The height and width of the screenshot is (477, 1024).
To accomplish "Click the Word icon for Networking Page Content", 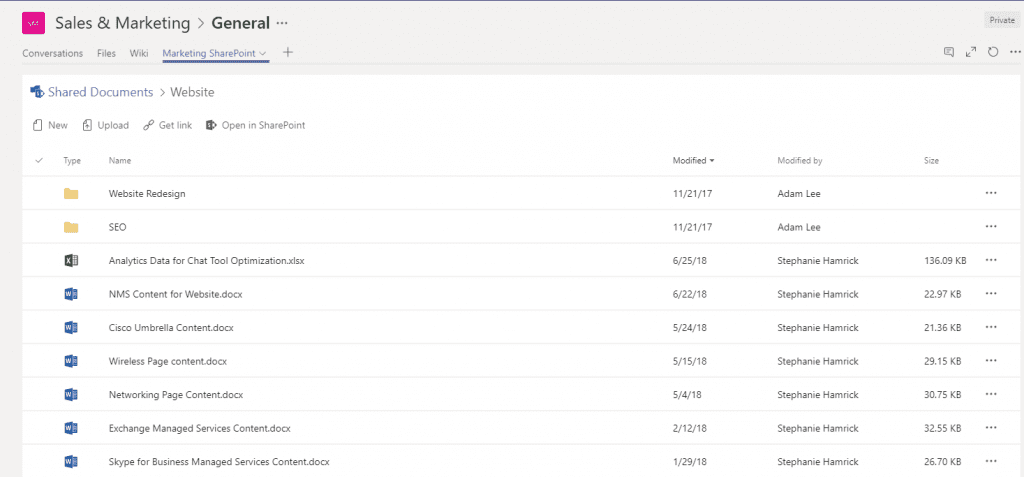I will [71, 395].
